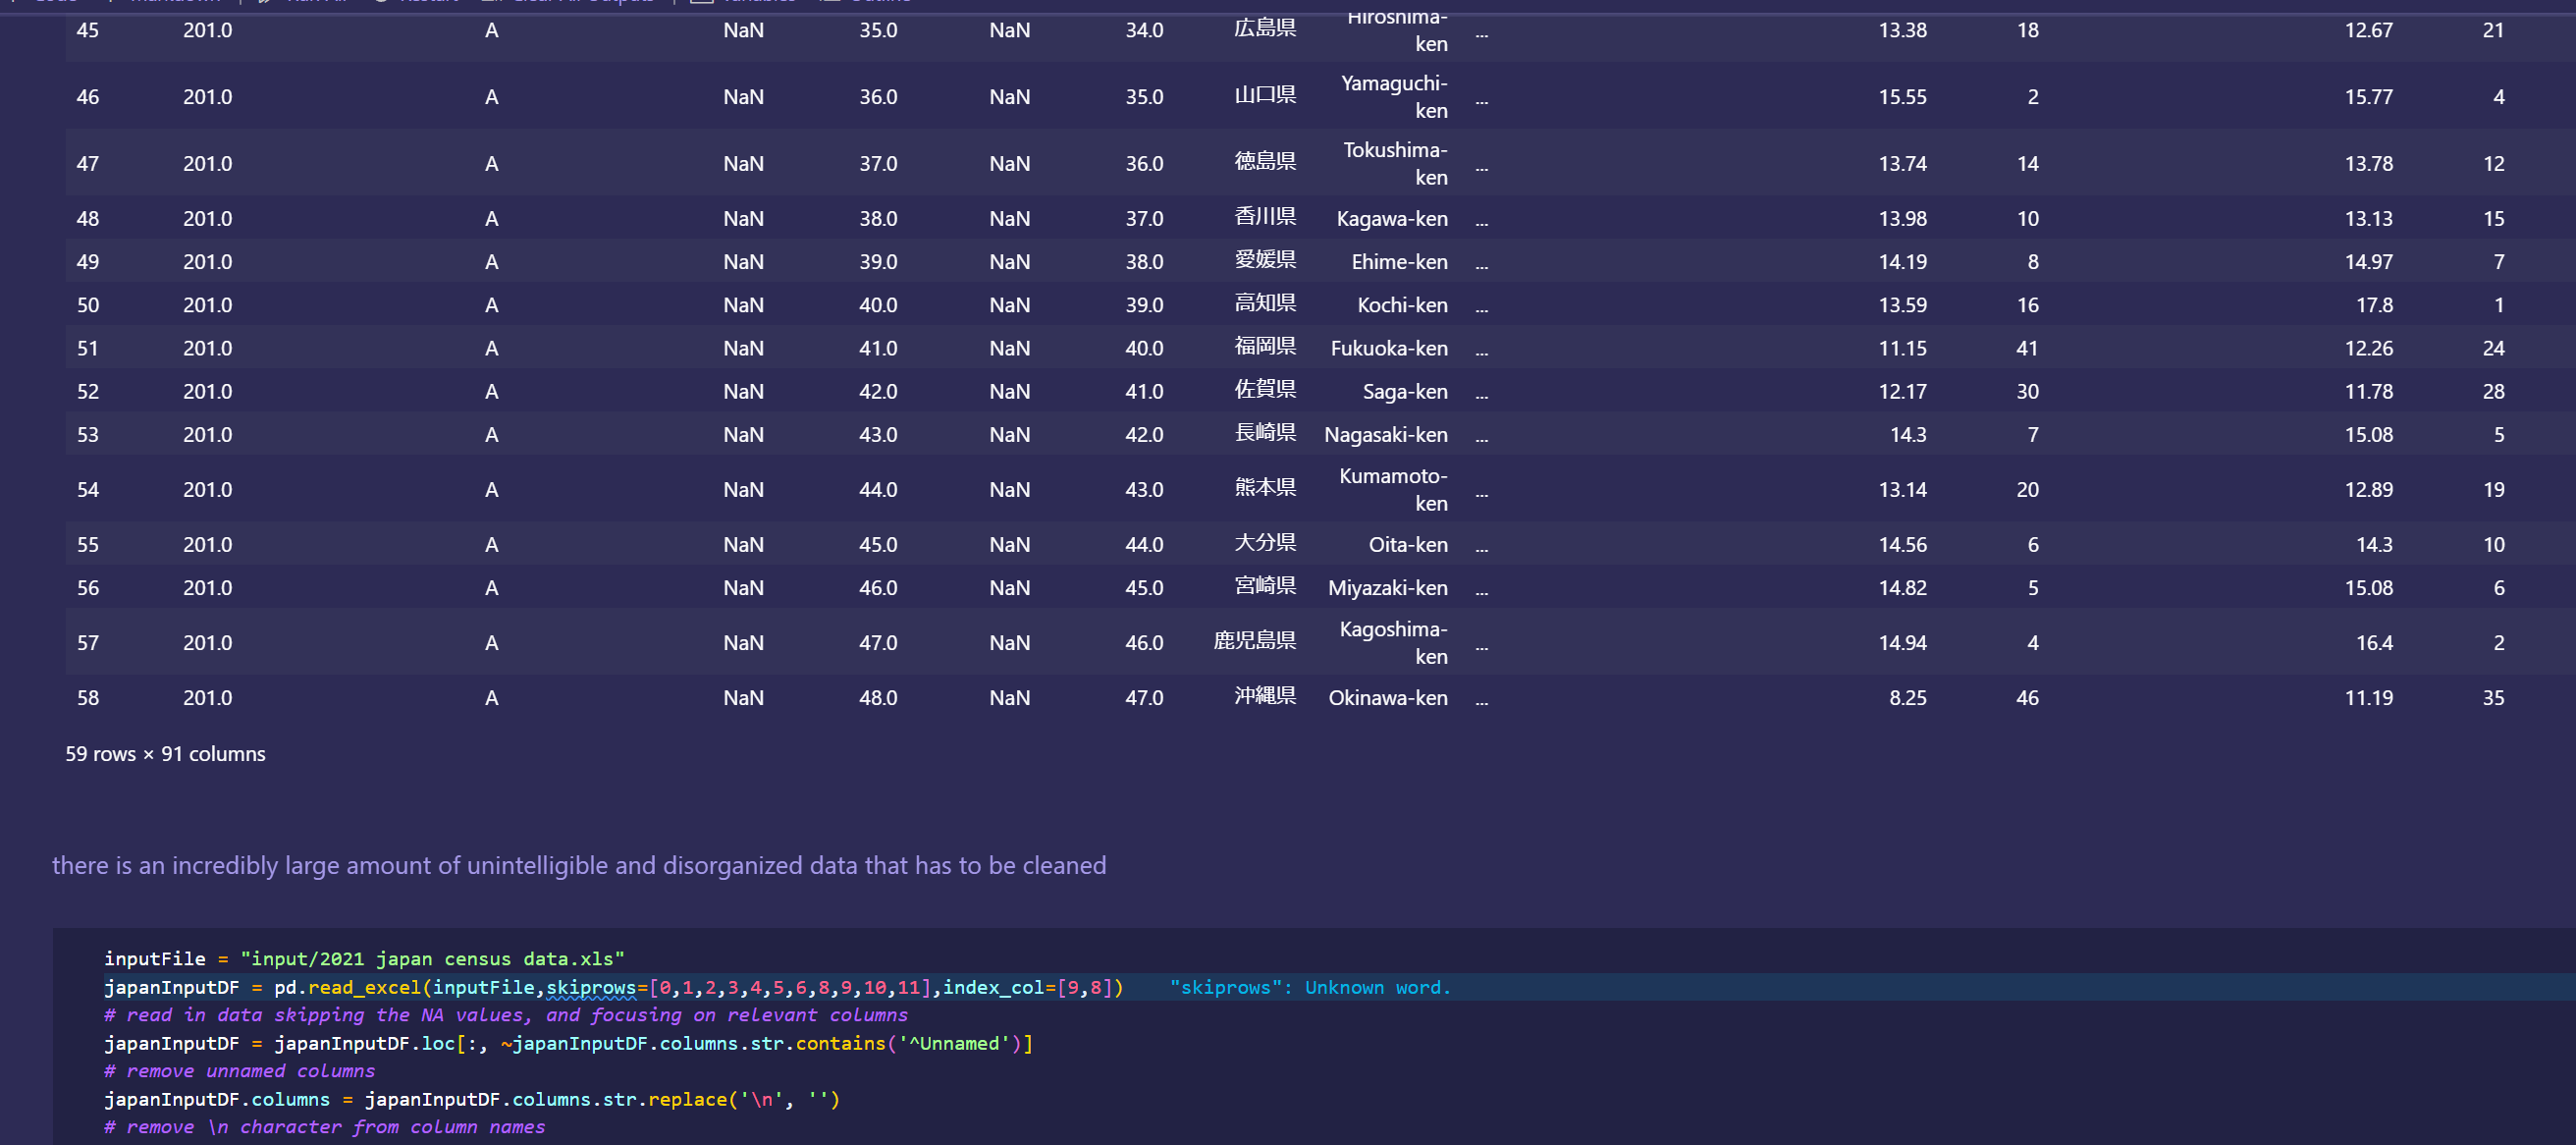Viewport: 2576px width, 1145px height.
Task: Click the Okinawa-ken cell in the table
Action: [x=1387, y=698]
